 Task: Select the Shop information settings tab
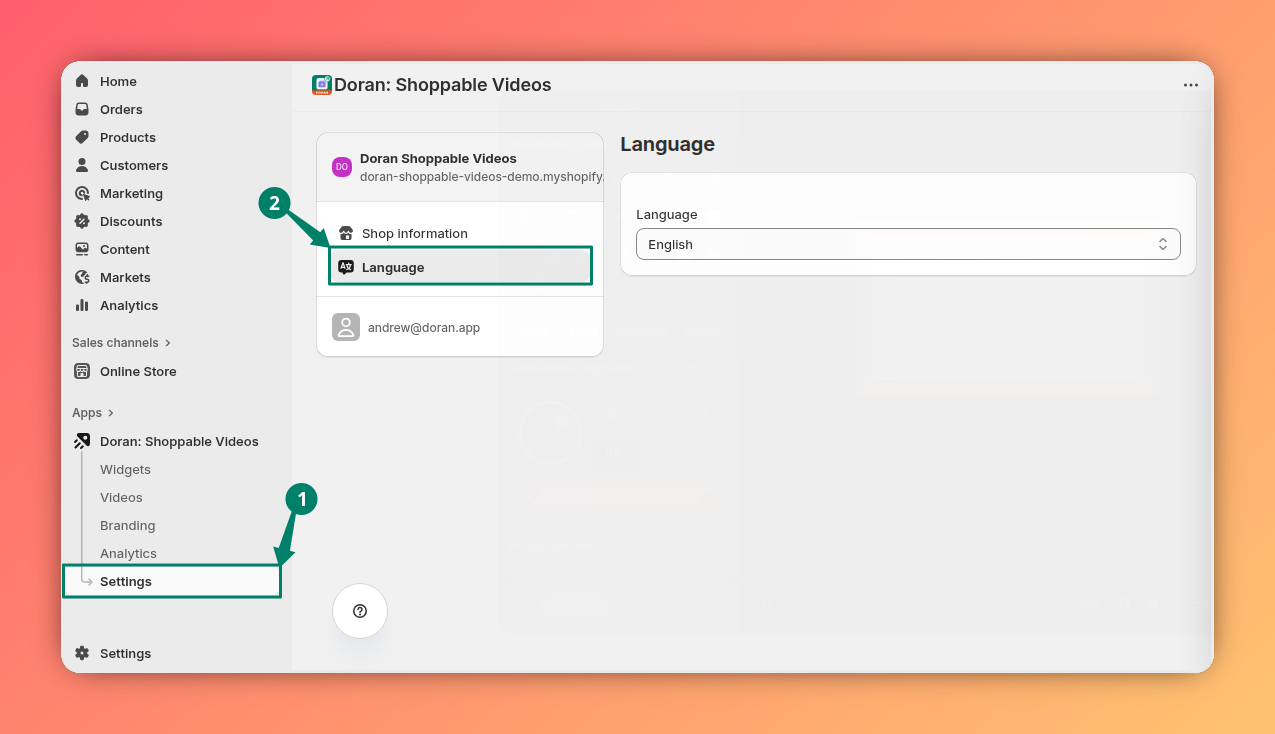point(460,233)
